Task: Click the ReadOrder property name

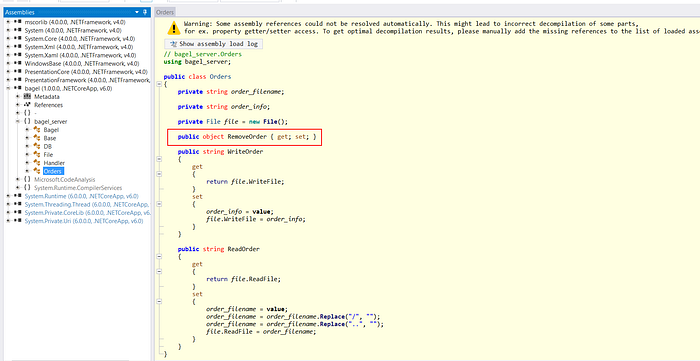Action: pyautogui.click(x=244, y=249)
